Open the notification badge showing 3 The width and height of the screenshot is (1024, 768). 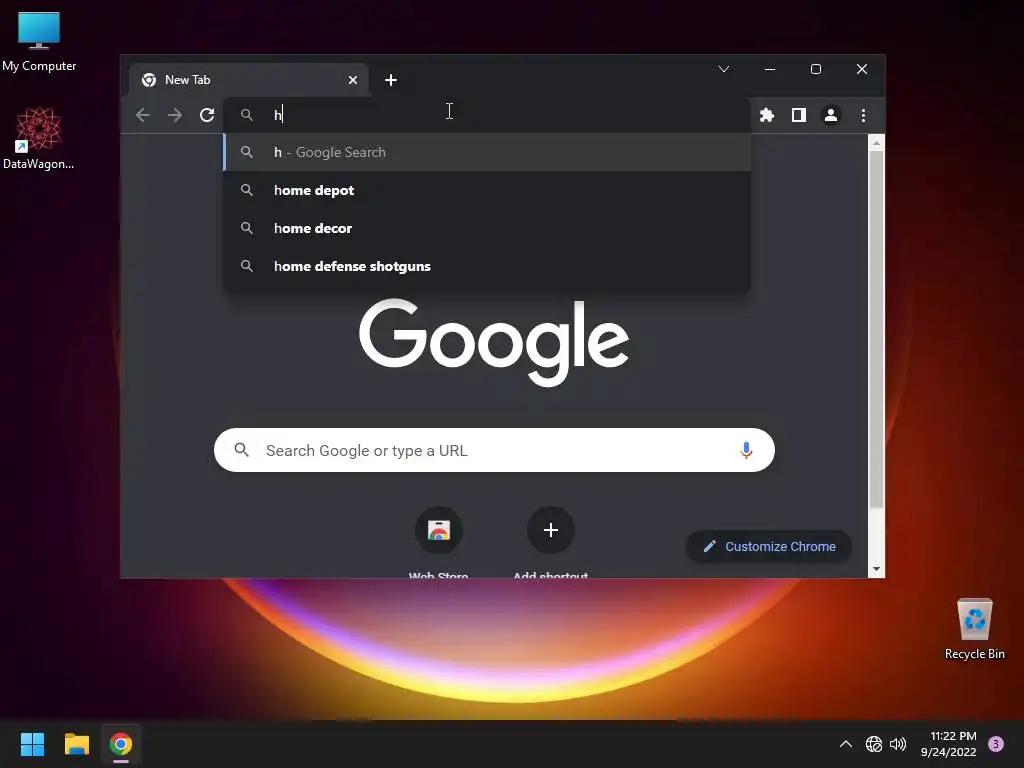click(x=996, y=744)
